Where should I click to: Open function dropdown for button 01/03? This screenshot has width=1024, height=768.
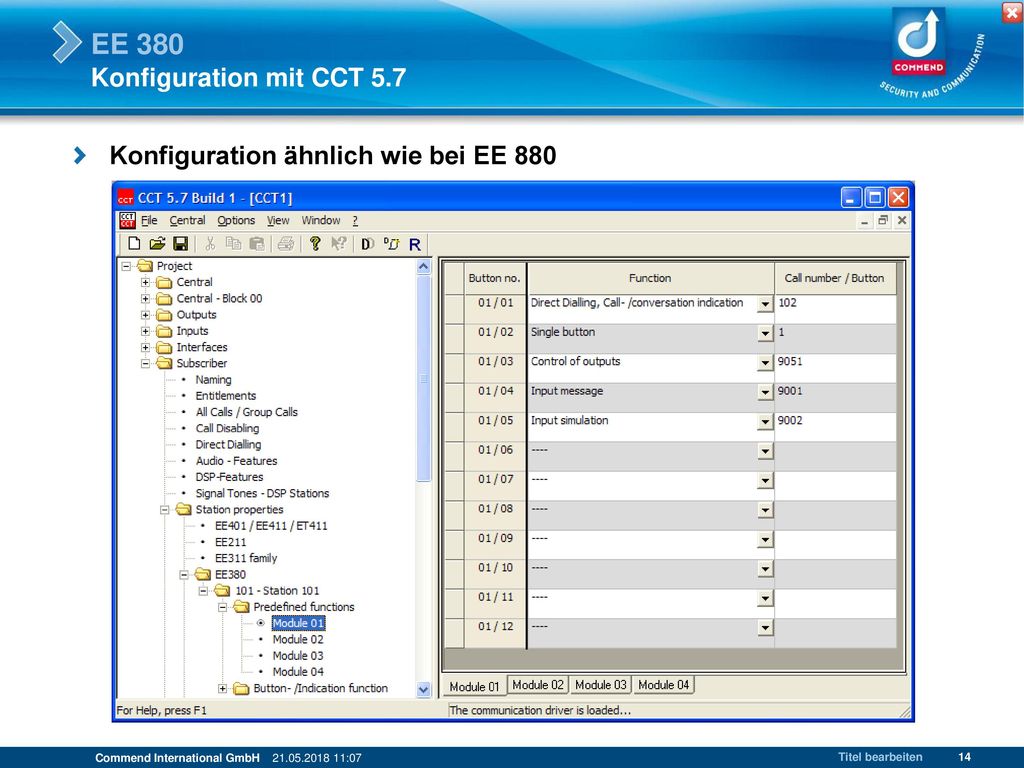point(765,362)
